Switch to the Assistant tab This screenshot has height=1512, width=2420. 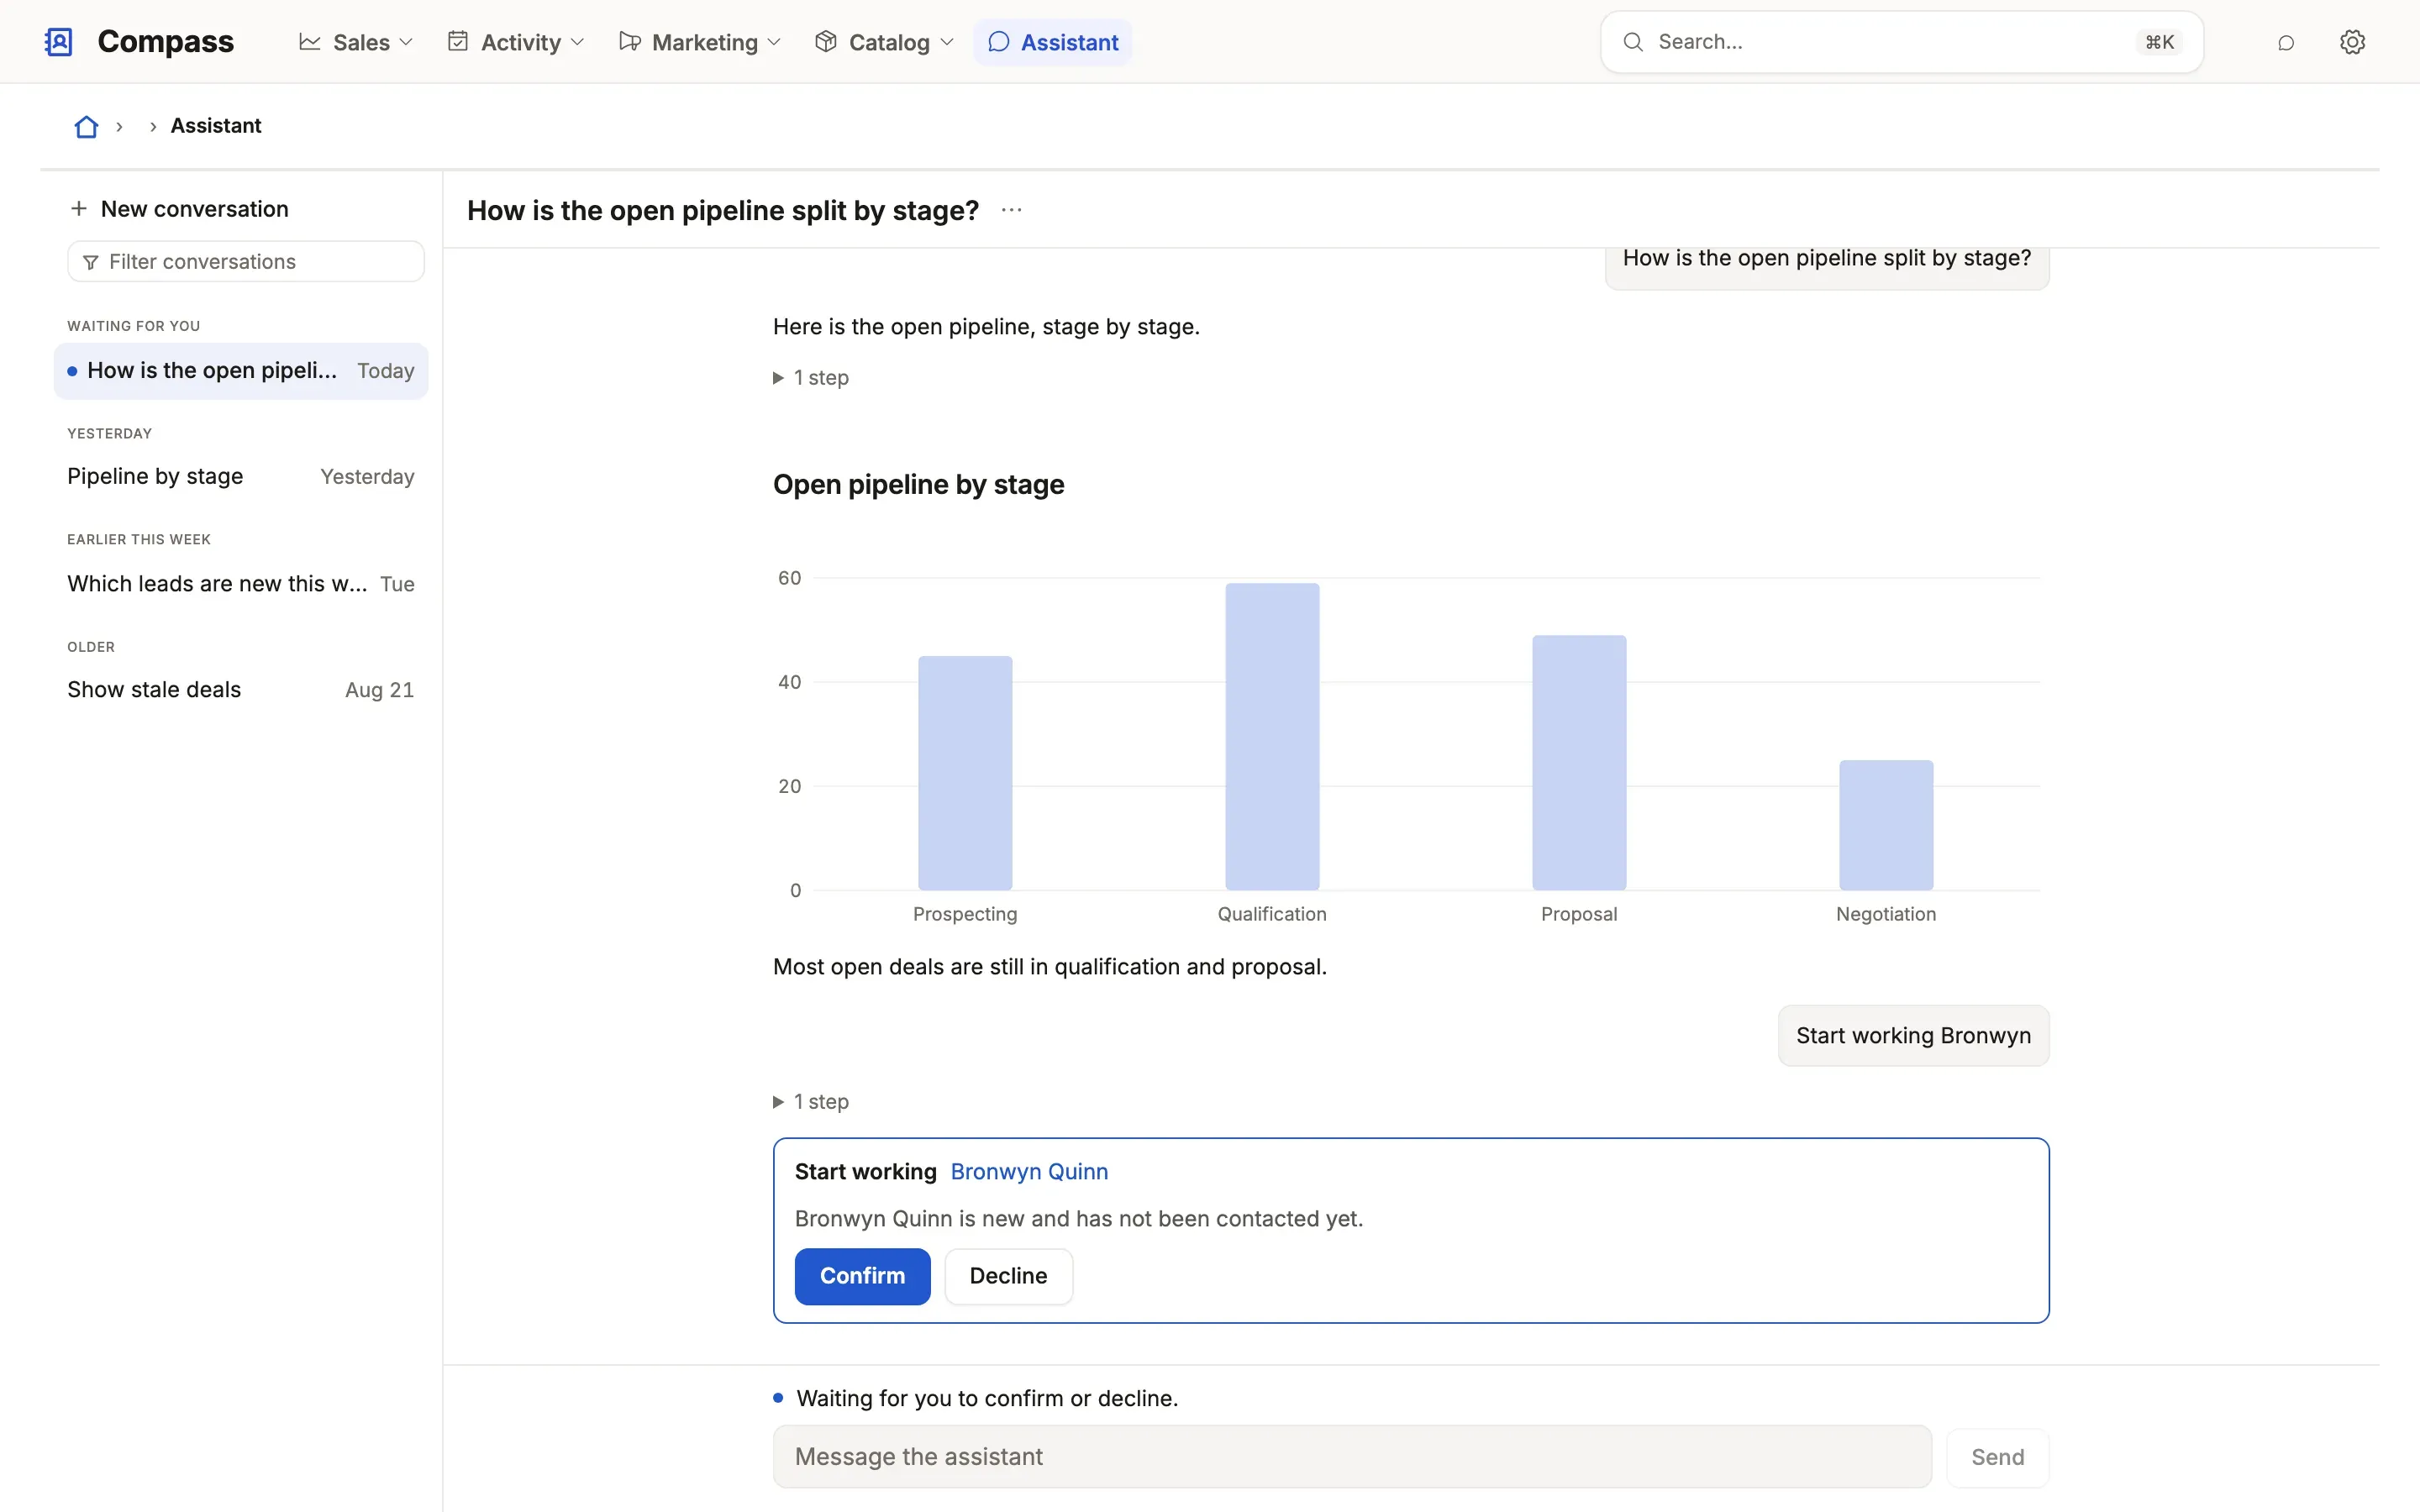coord(1053,42)
